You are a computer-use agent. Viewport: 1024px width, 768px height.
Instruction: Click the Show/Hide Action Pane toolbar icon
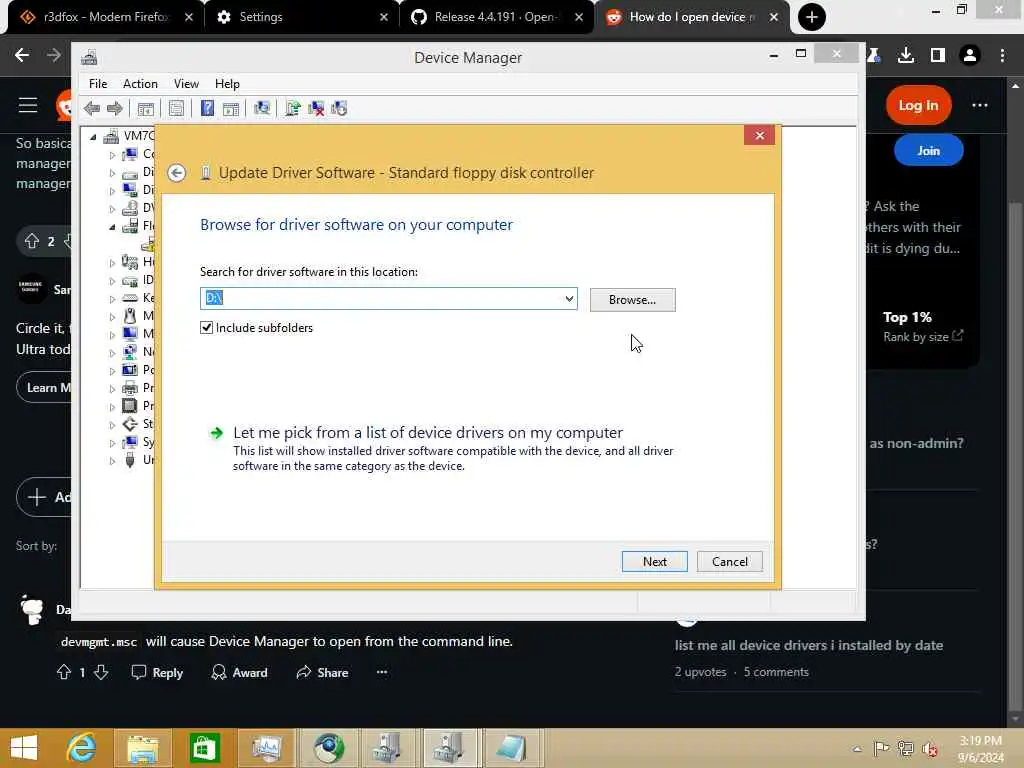click(x=231, y=108)
